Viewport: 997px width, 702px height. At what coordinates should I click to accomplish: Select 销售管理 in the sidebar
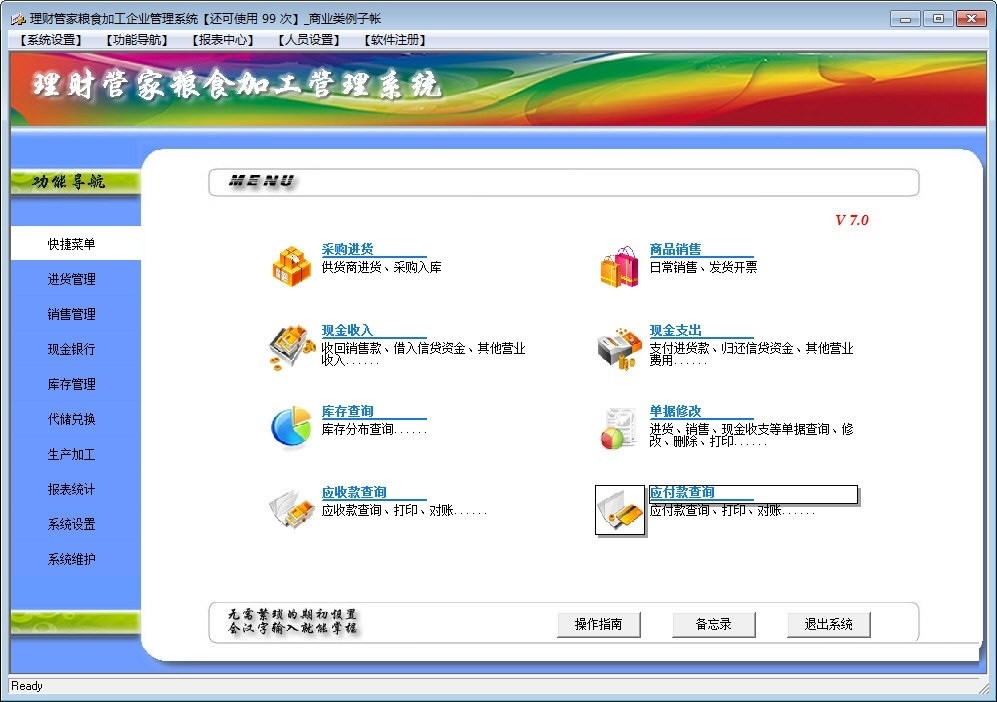(x=71, y=314)
